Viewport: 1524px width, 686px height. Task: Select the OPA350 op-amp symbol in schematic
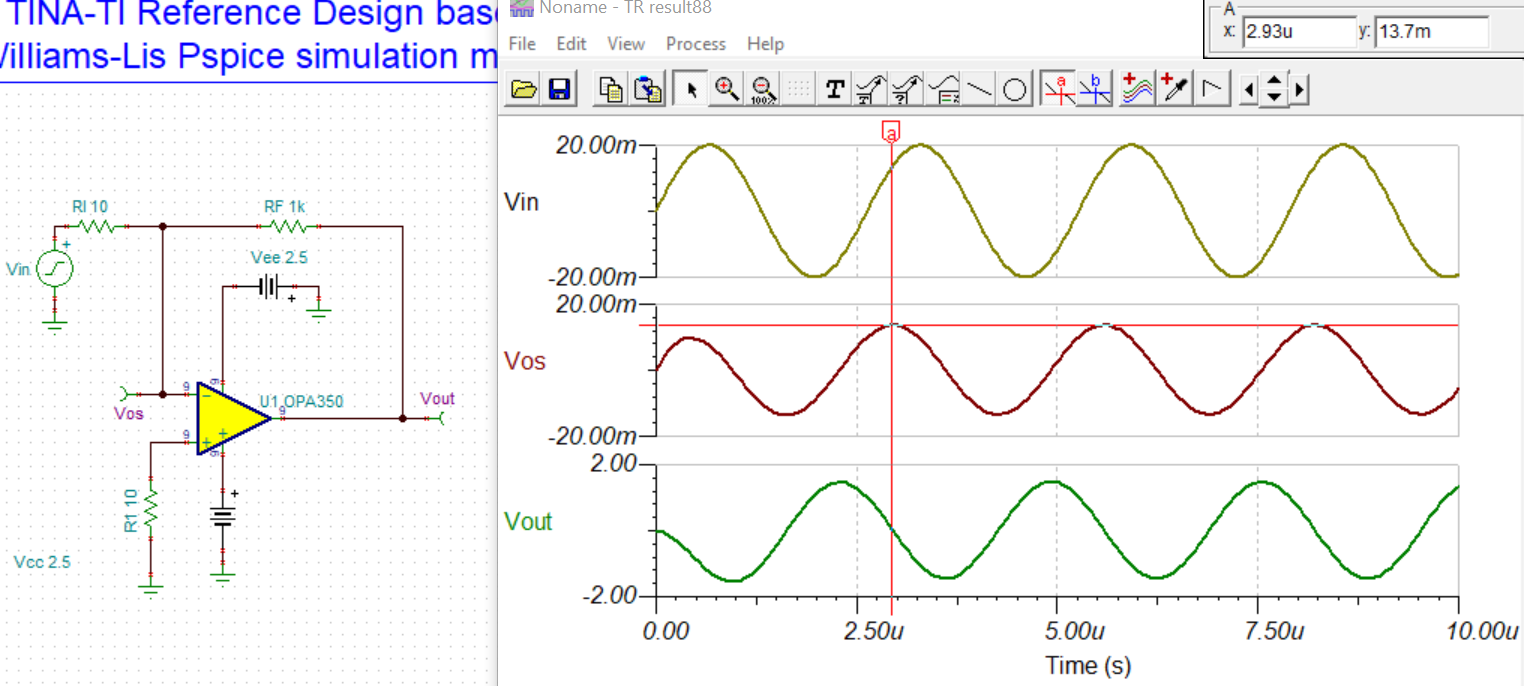click(x=234, y=418)
